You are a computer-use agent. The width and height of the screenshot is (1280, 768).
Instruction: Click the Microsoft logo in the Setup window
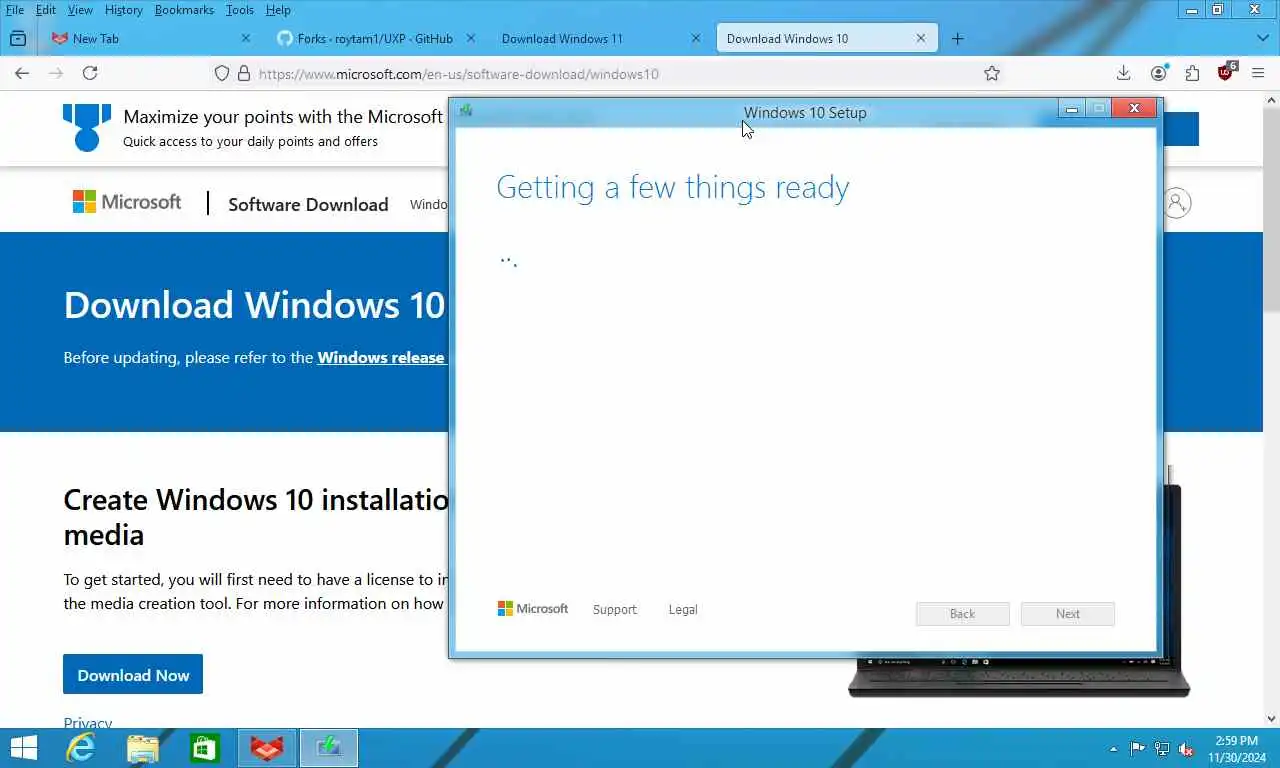pyautogui.click(x=533, y=608)
